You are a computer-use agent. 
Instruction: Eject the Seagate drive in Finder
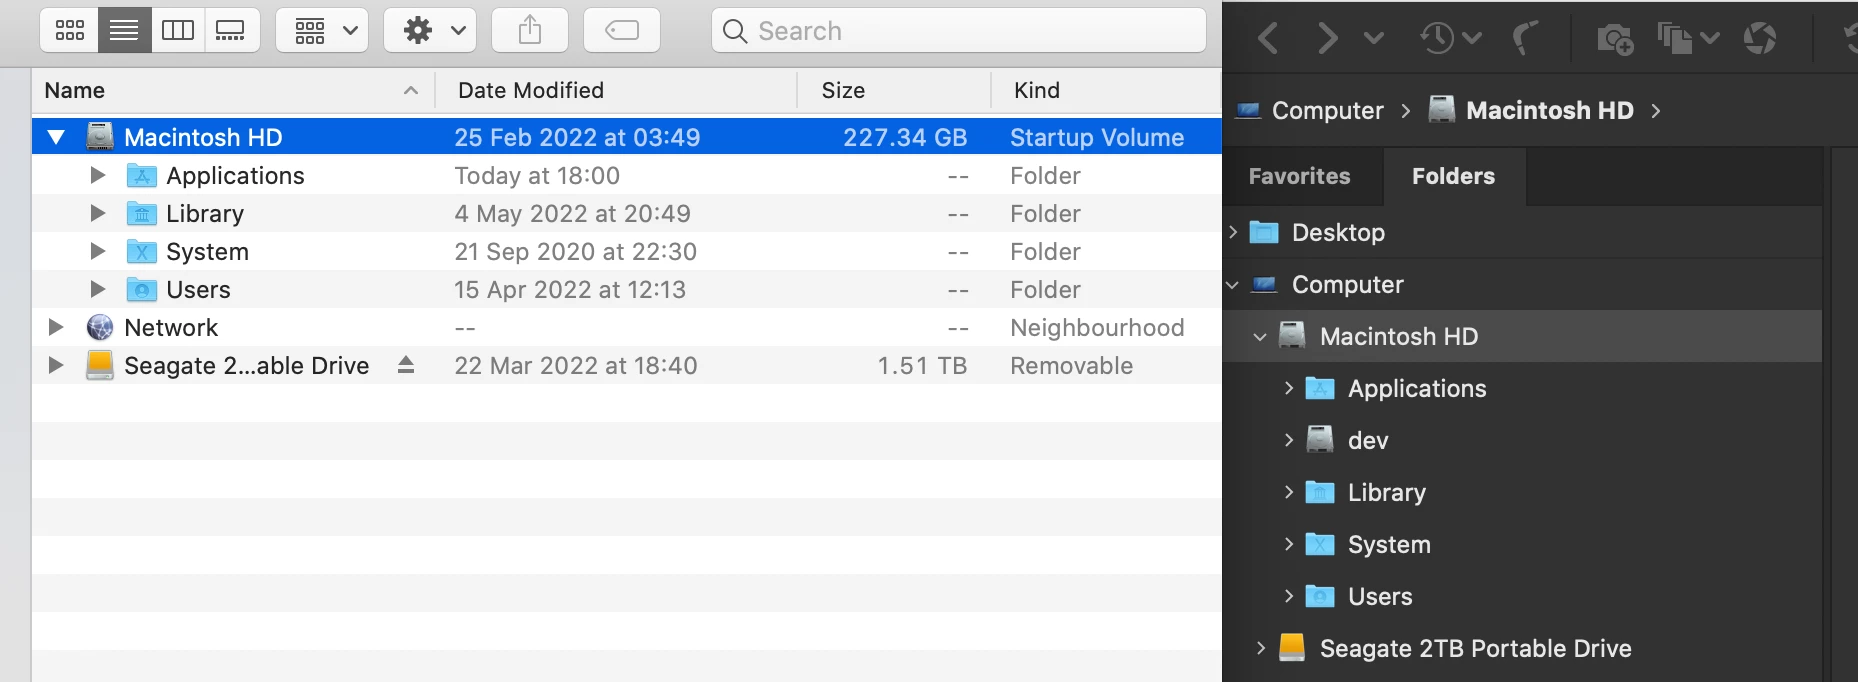point(406,365)
